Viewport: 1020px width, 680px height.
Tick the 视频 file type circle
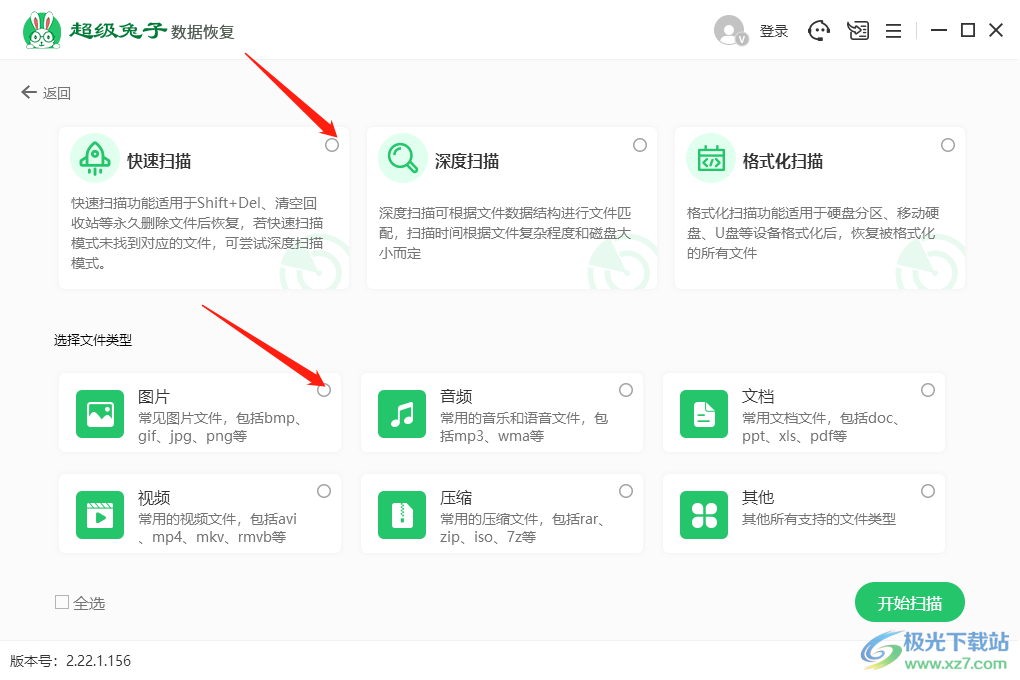[324, 491]
